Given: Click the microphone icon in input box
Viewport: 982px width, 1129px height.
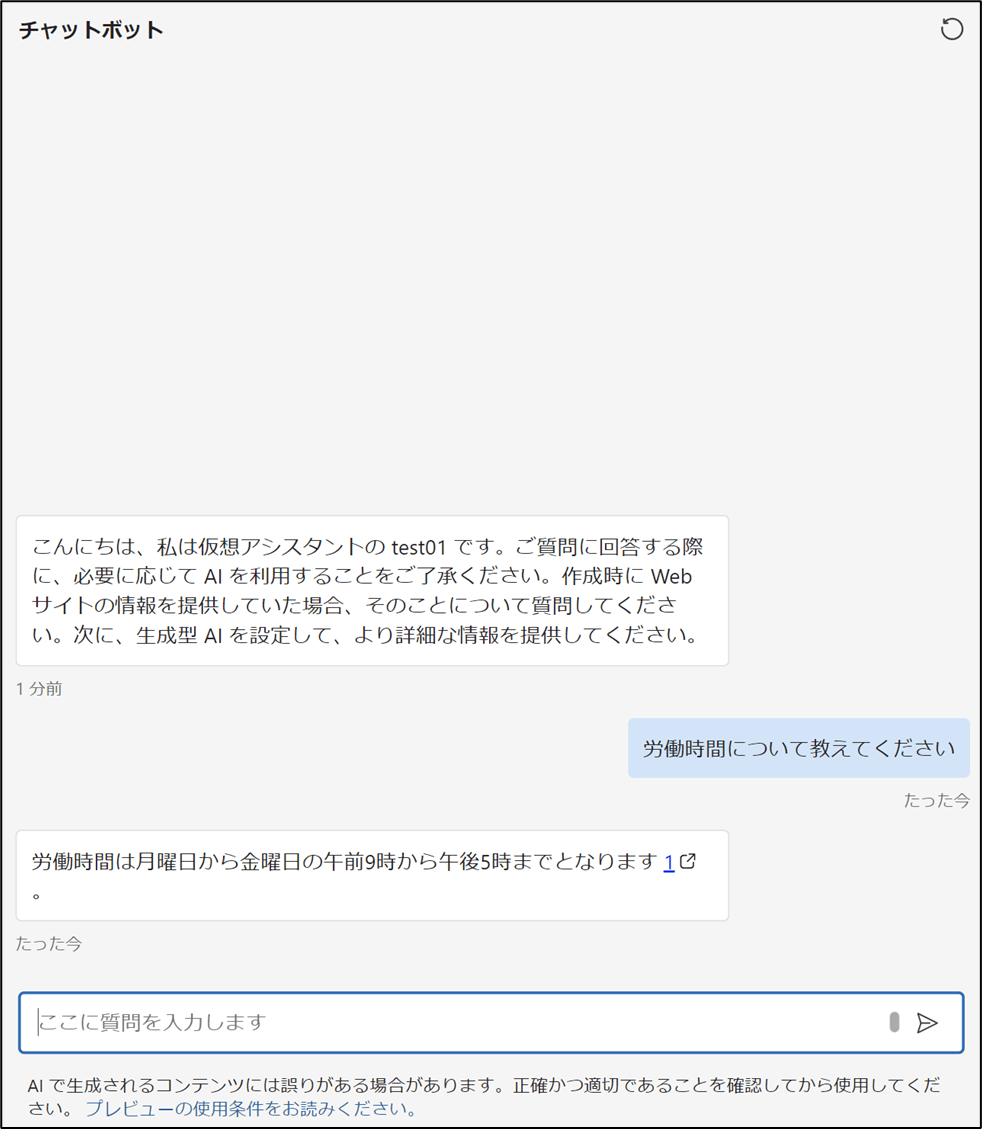Looking at the screenshot, I should point(894,1022).
